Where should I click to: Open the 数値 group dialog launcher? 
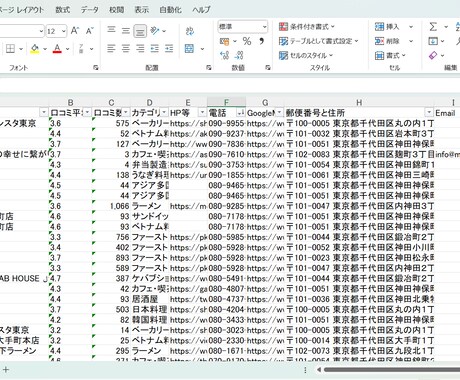coord(268,68)
